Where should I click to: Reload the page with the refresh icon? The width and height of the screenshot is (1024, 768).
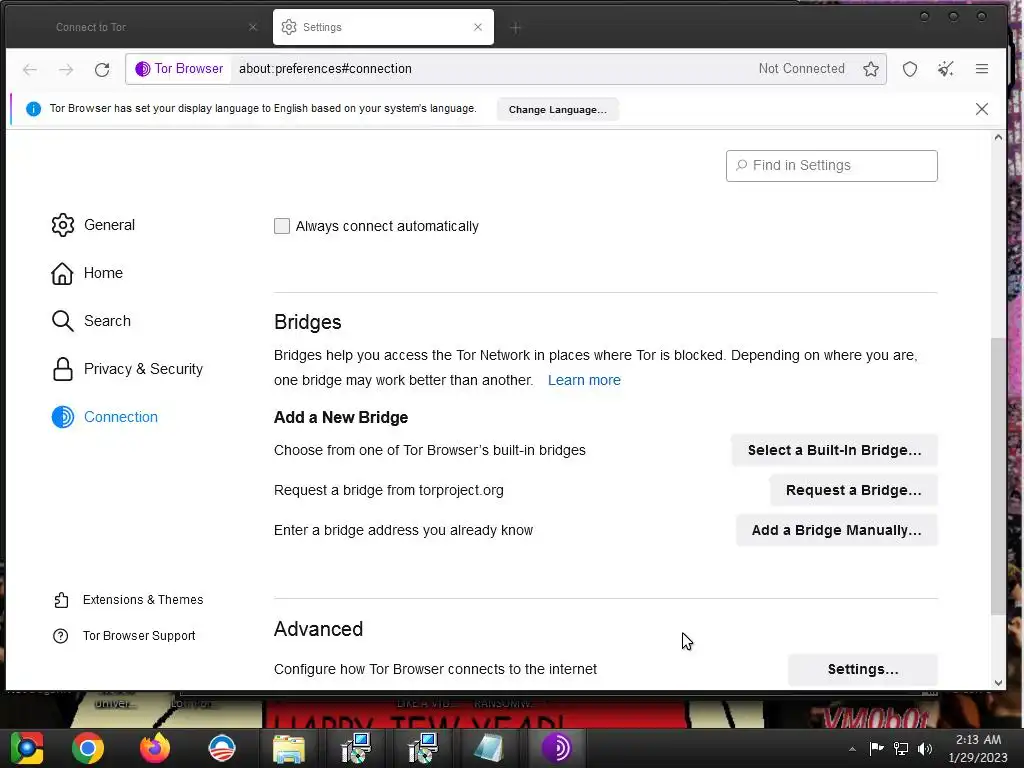[102, 69]
